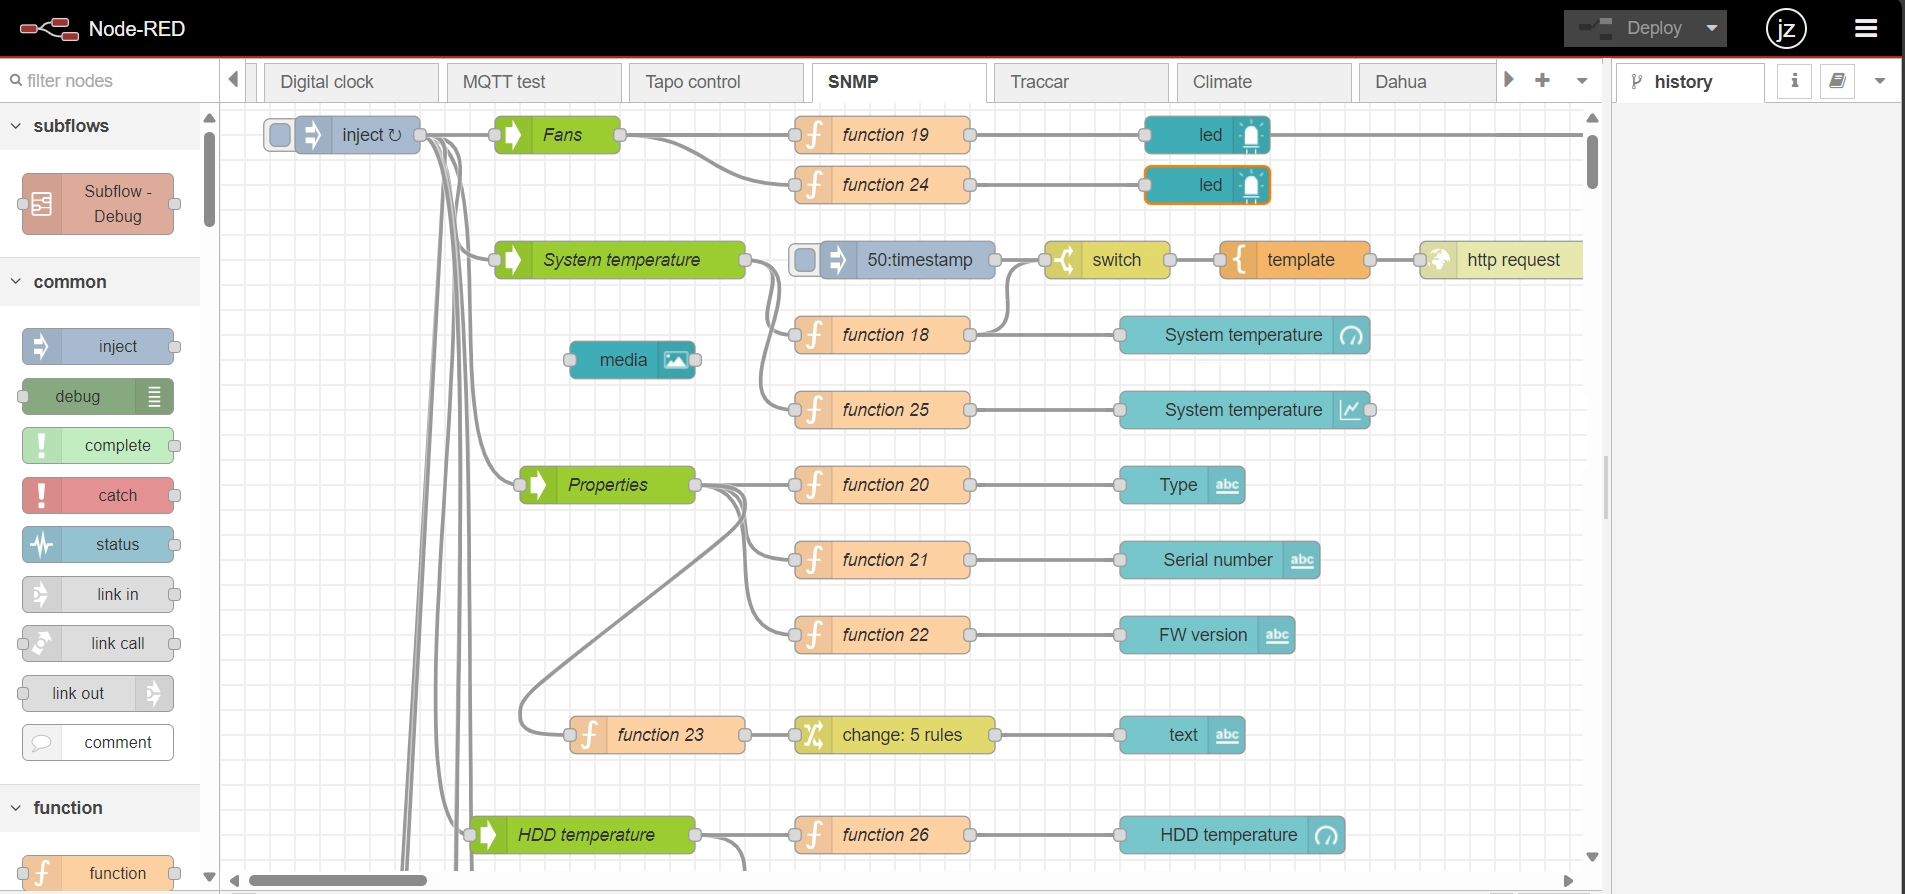
Task: Click the Node-RED logo
Action: (50, 29)
